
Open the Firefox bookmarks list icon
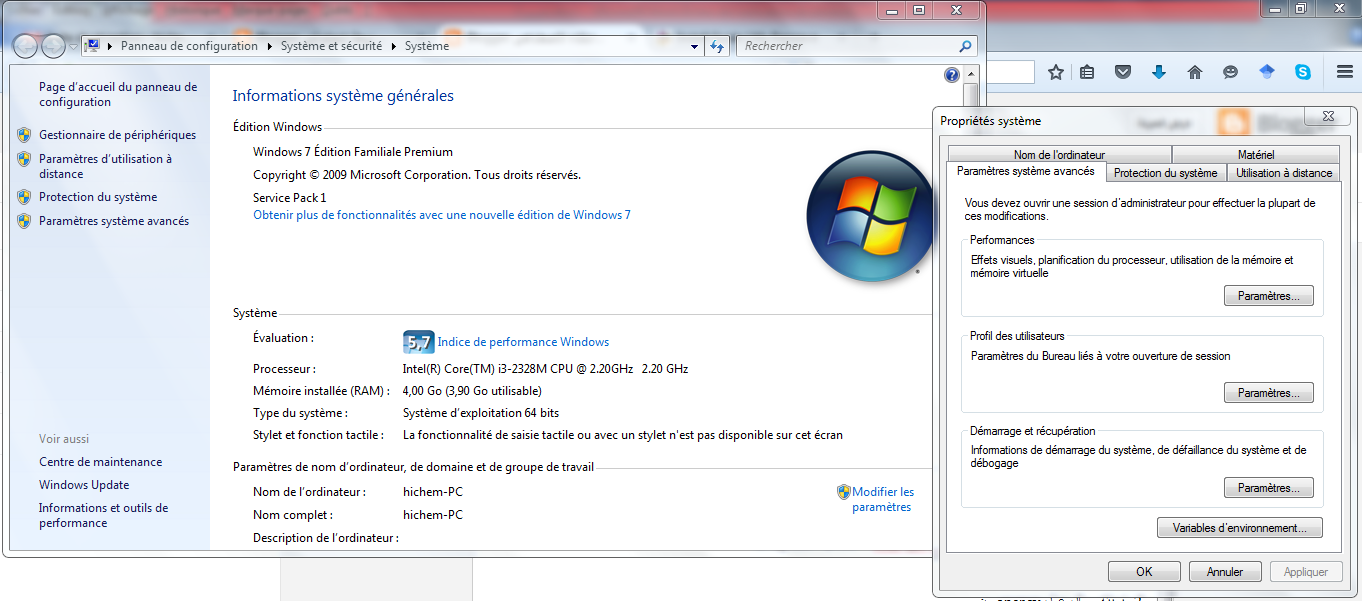click(x=1087, y=72)
